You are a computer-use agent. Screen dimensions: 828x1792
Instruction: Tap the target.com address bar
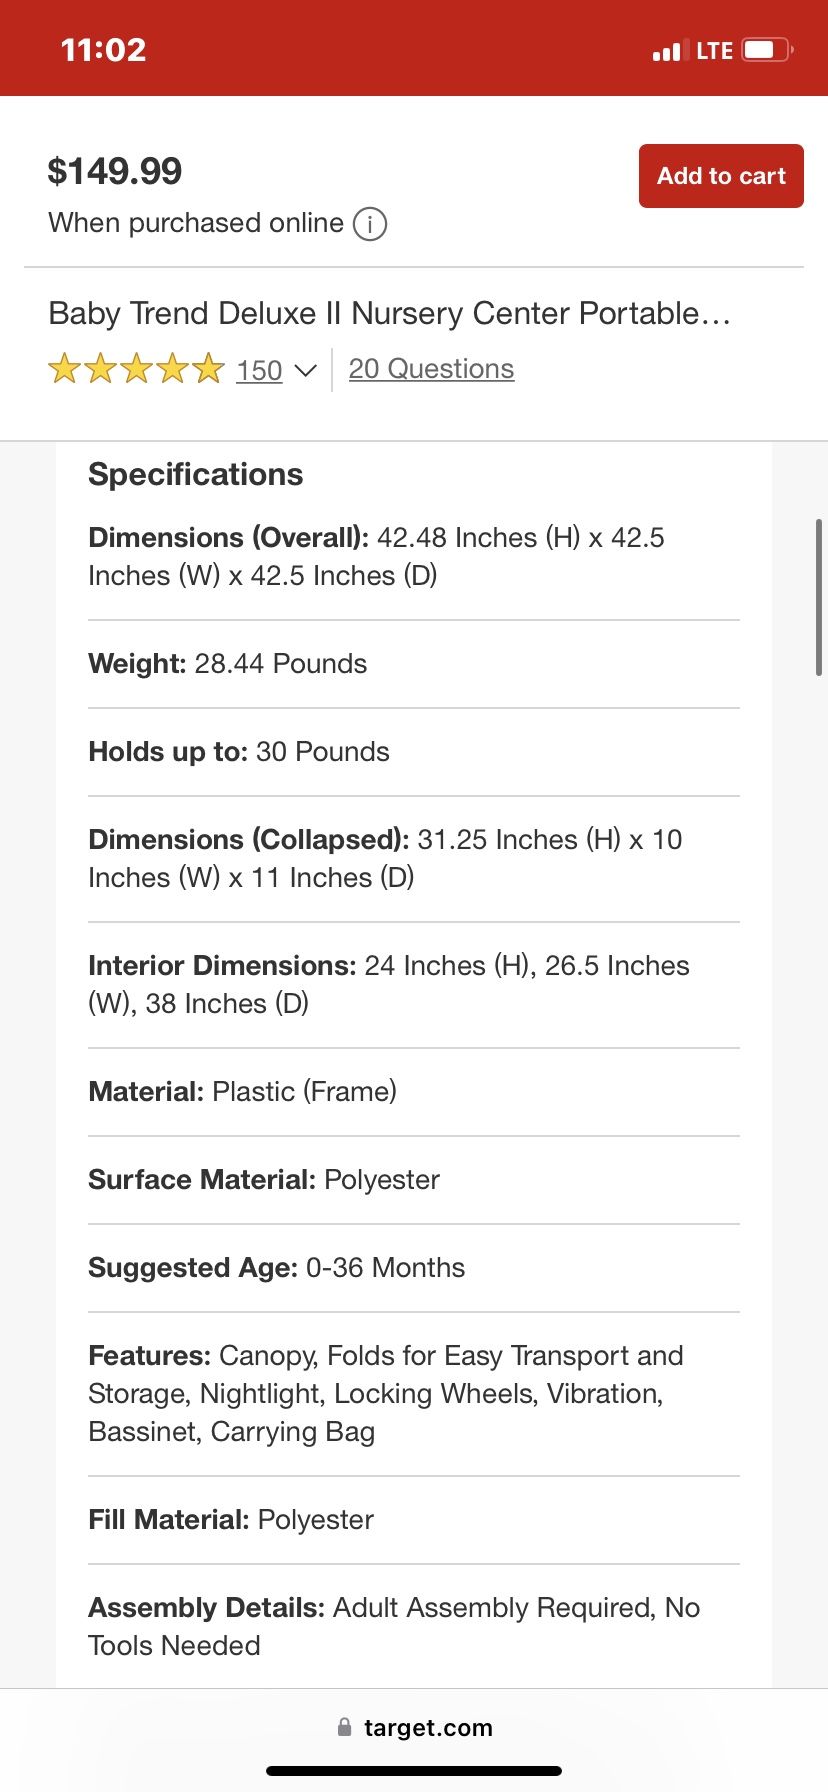pos(414,1727)
